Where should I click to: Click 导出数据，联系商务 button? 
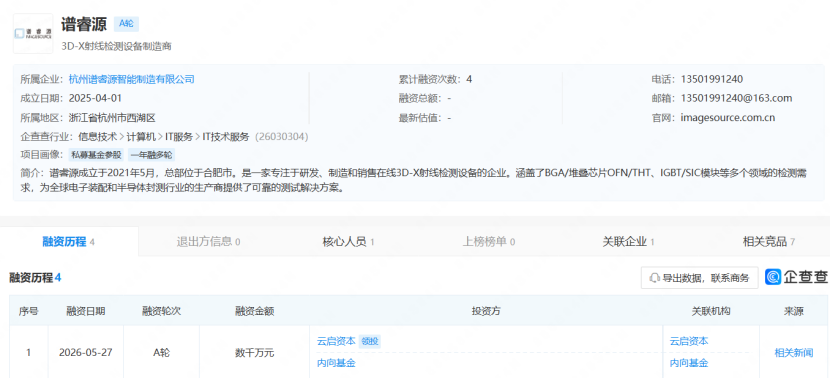(x=699, y=277)
